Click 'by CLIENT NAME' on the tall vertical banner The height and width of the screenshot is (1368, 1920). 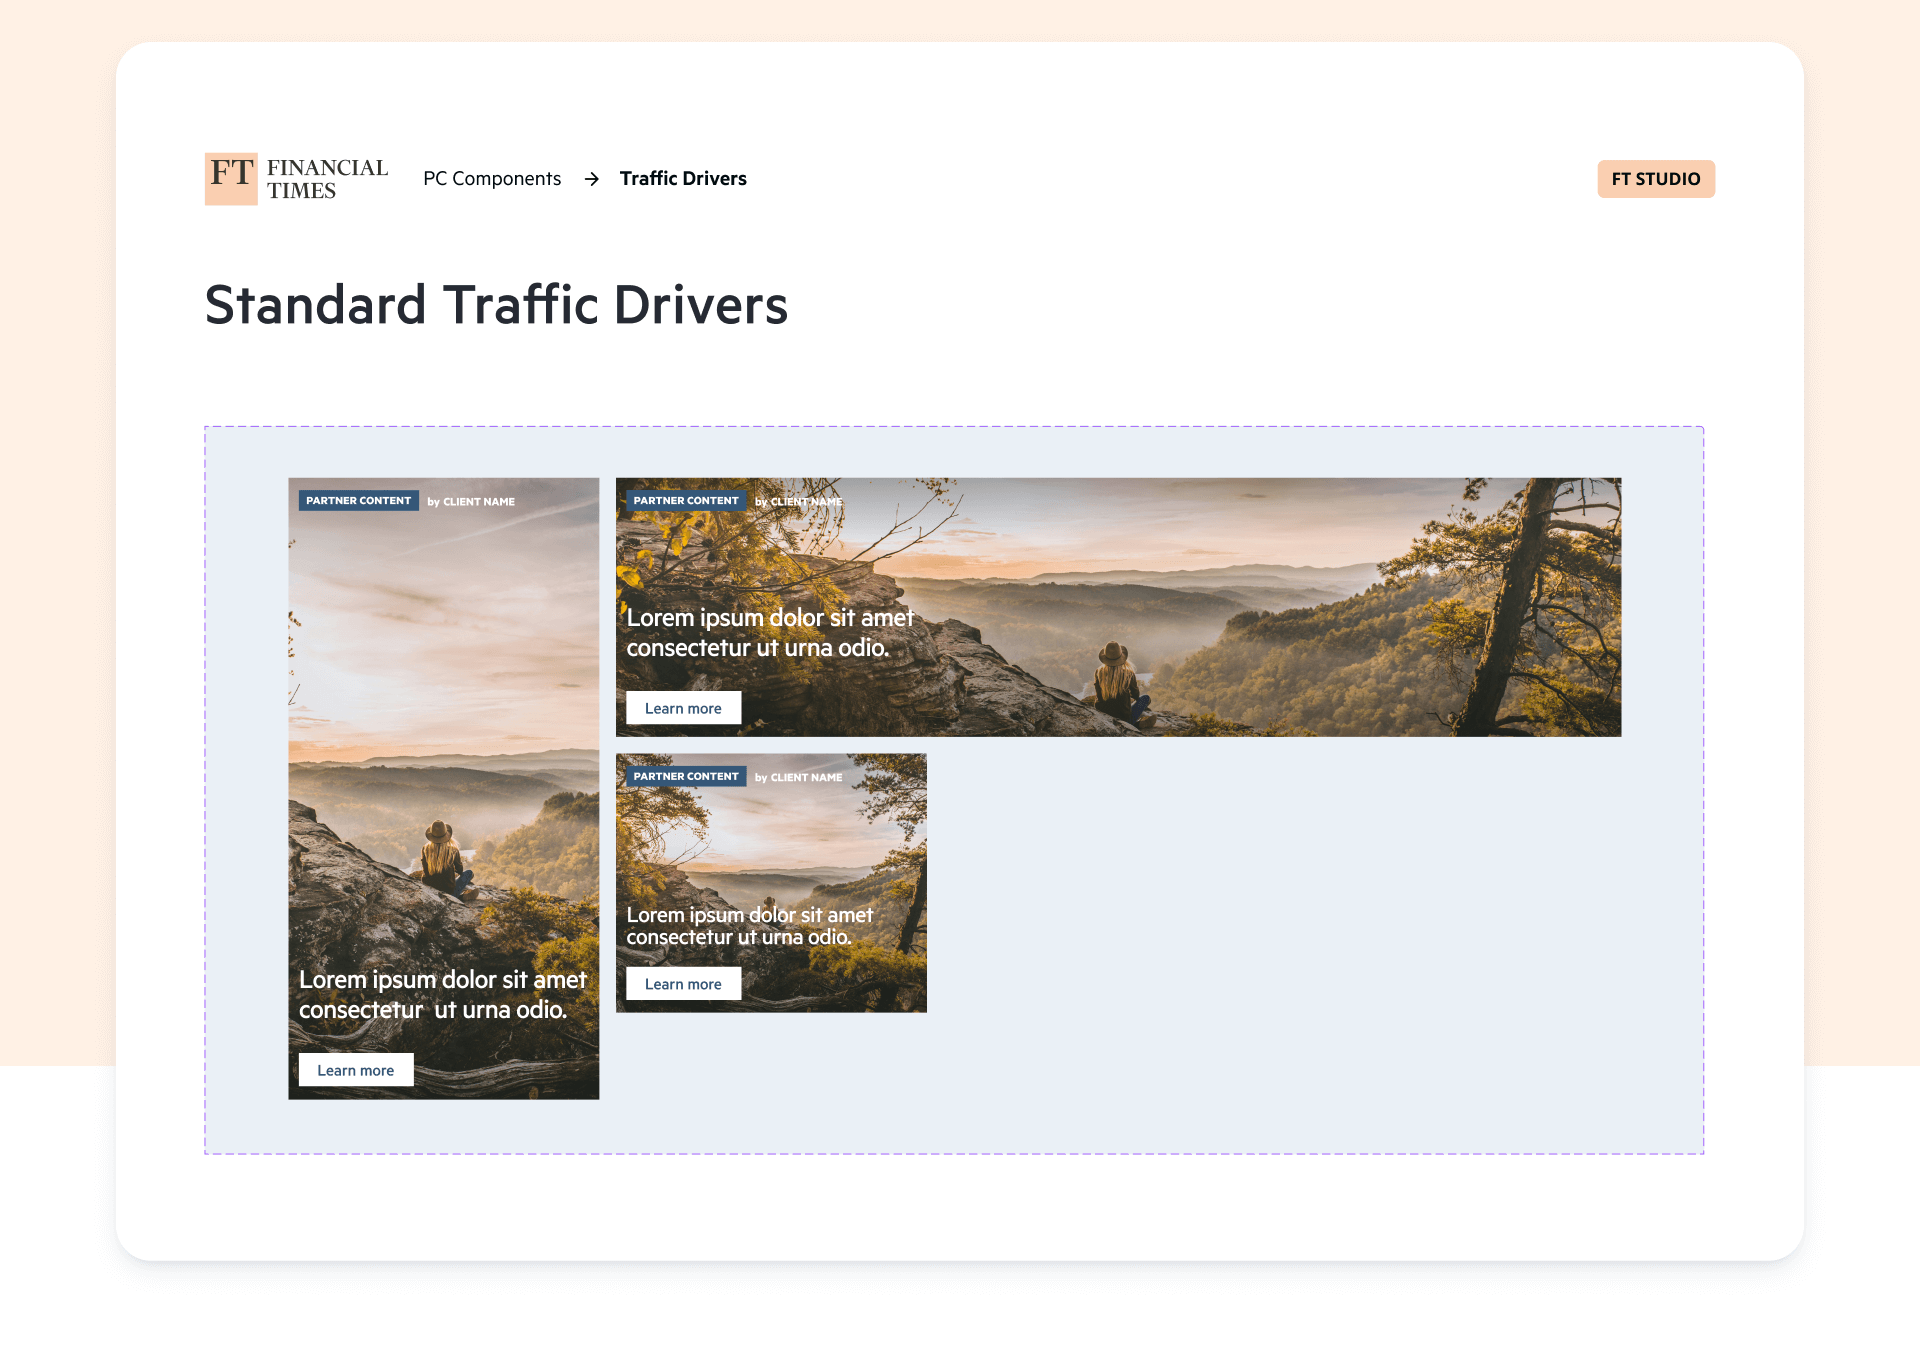tap(471, 502)
